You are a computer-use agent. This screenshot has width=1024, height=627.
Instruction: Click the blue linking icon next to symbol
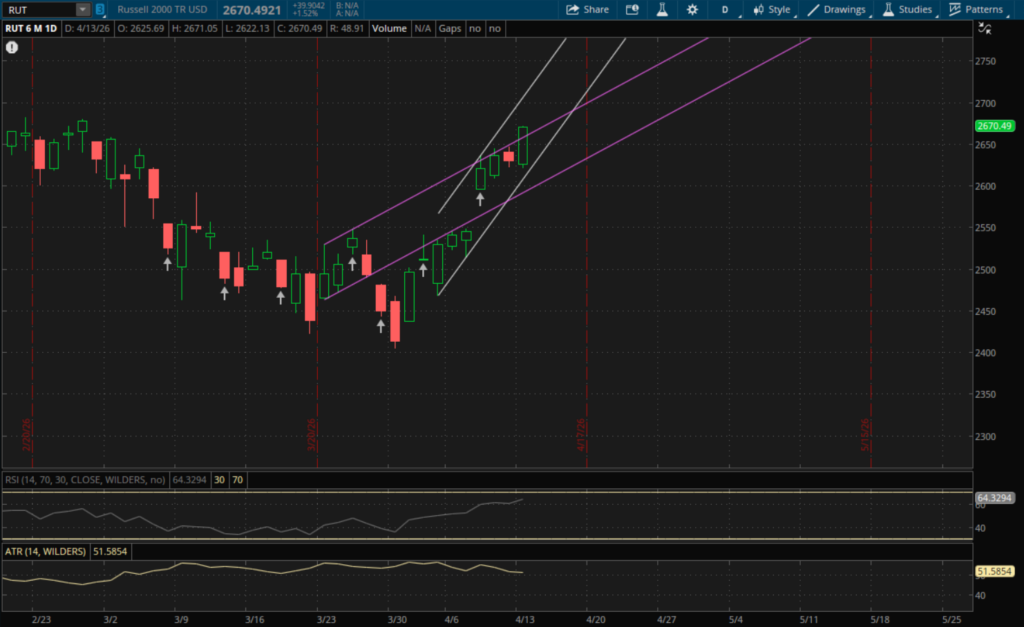tap(100, 10)
